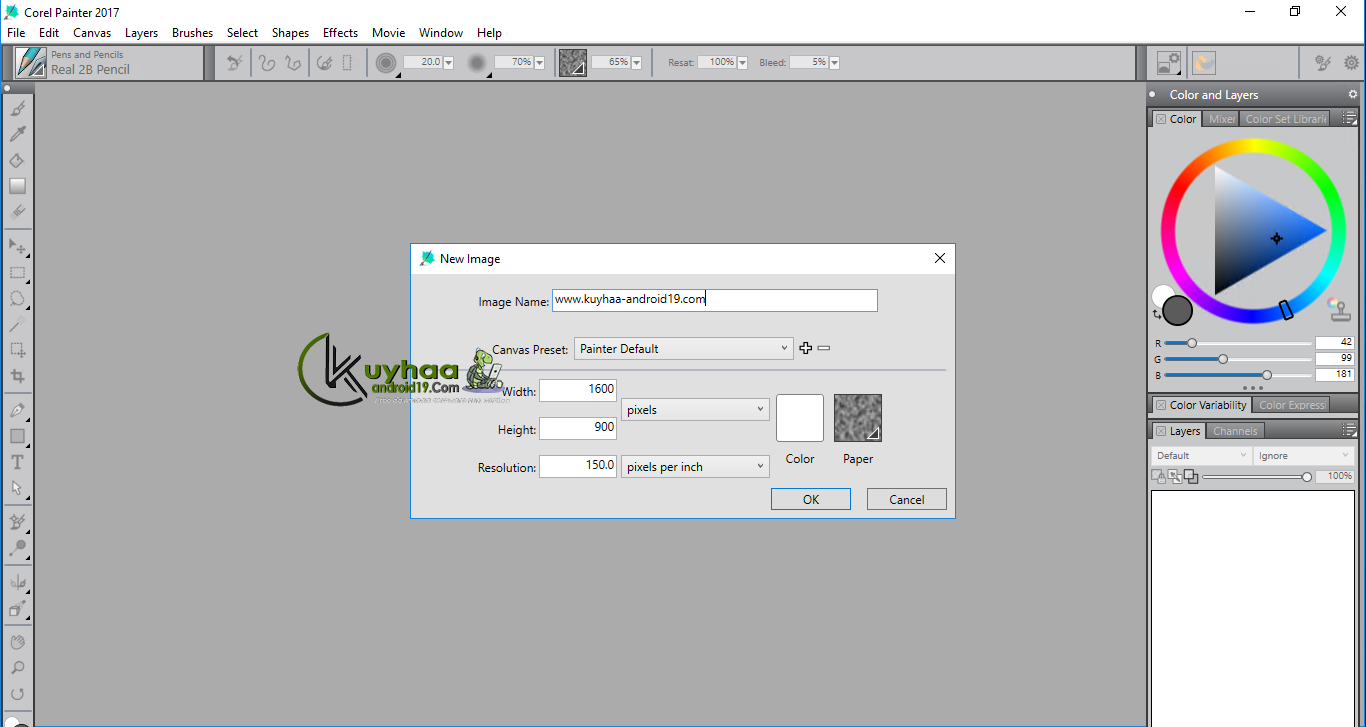Select the Dropper tool
The image size is (1366, 727).
[17, 134]
